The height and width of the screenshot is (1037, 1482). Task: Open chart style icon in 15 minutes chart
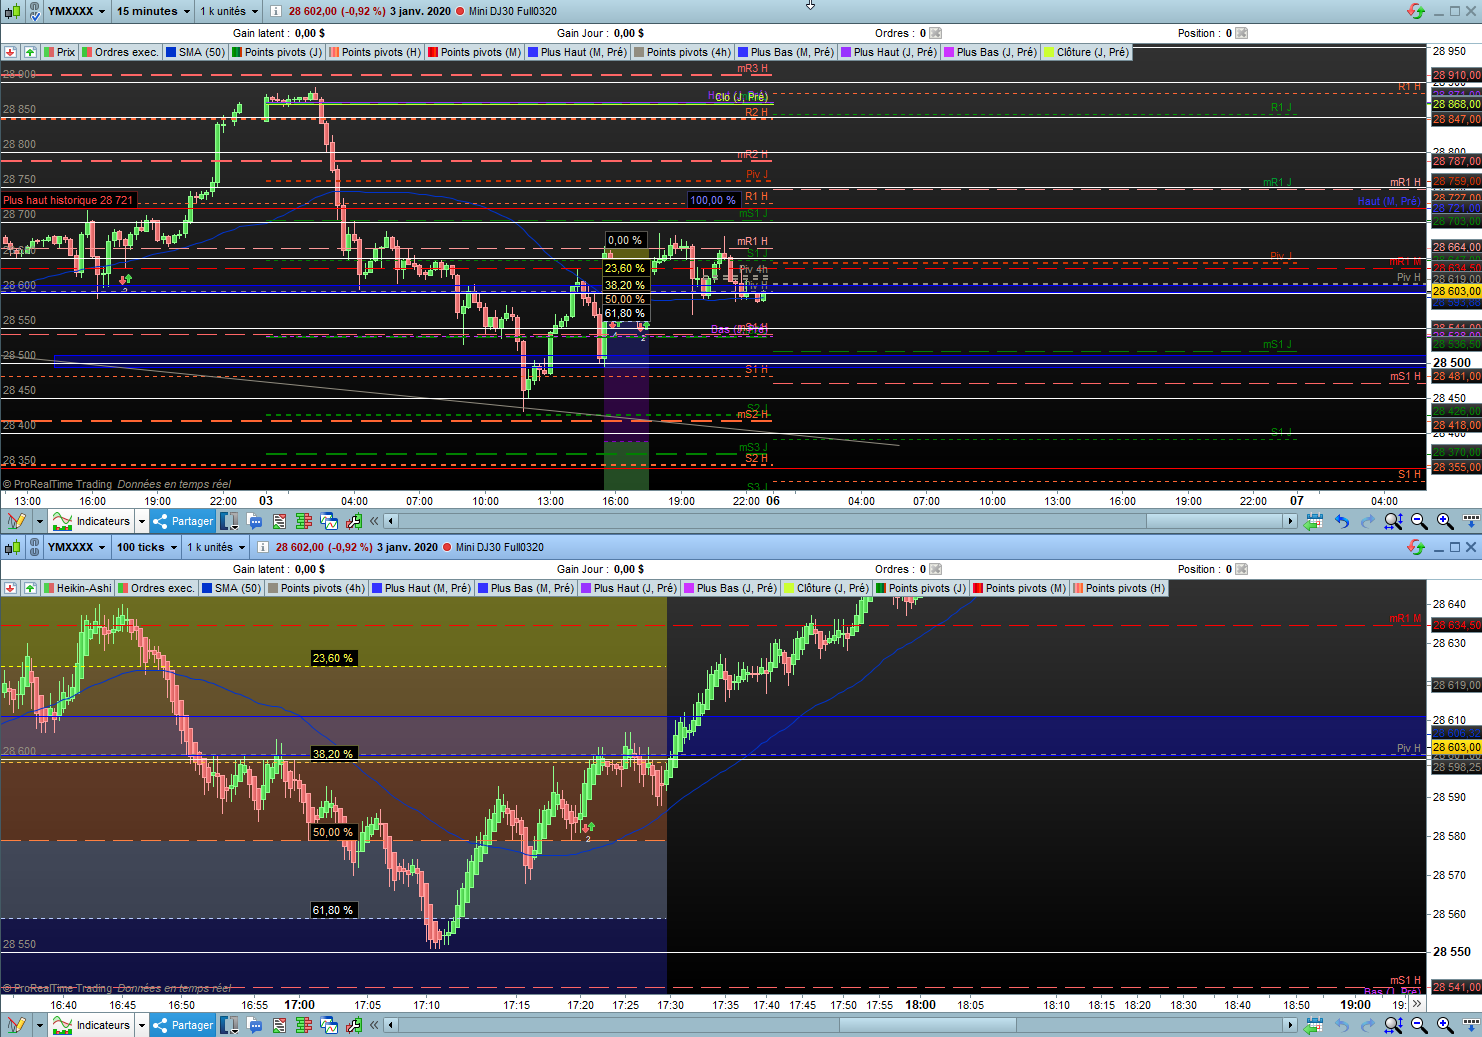12,11
